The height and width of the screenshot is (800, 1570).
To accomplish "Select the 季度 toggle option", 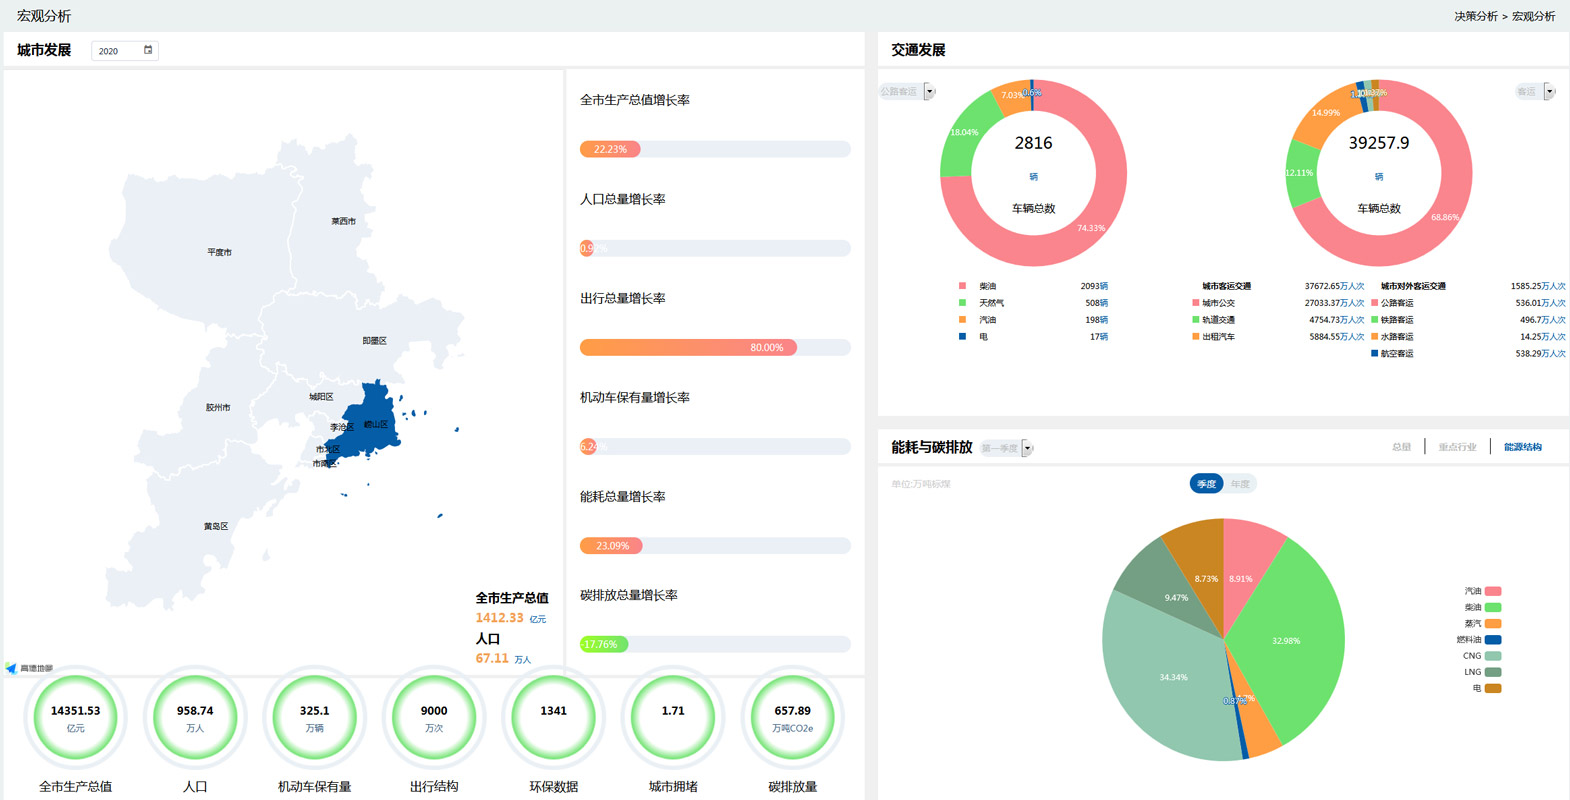I will pos(1207,484).
